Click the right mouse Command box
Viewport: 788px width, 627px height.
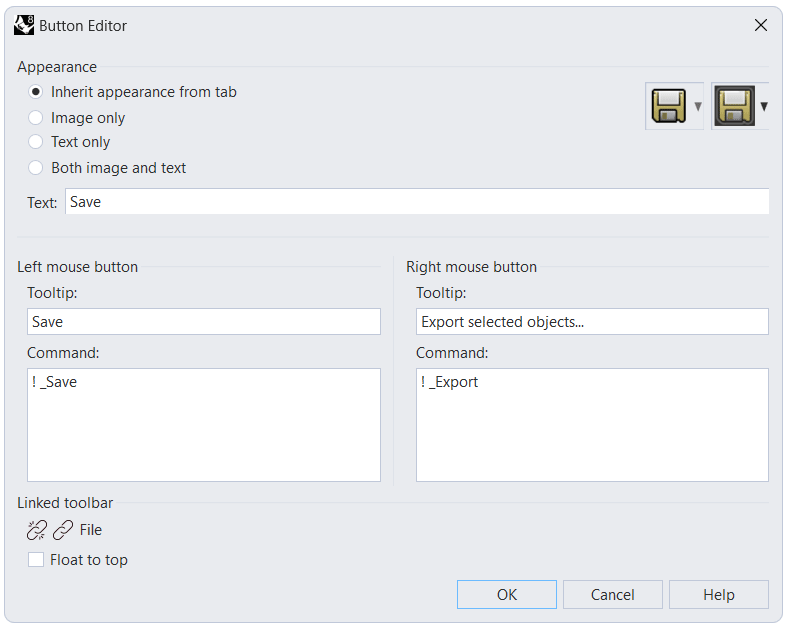tap(592, 425)
